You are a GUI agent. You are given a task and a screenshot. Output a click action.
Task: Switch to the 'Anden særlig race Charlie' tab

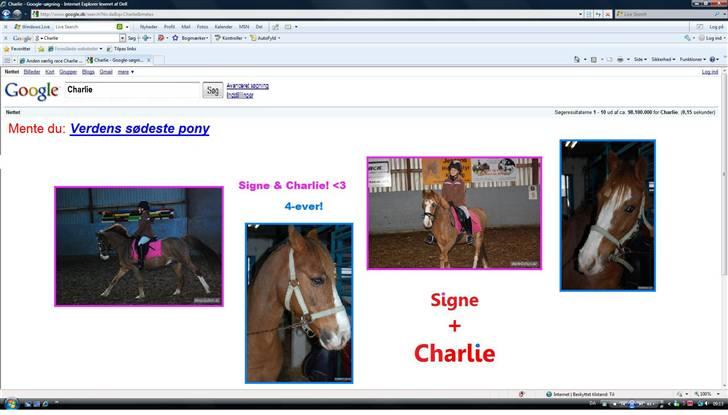click(x=51, y=60)
